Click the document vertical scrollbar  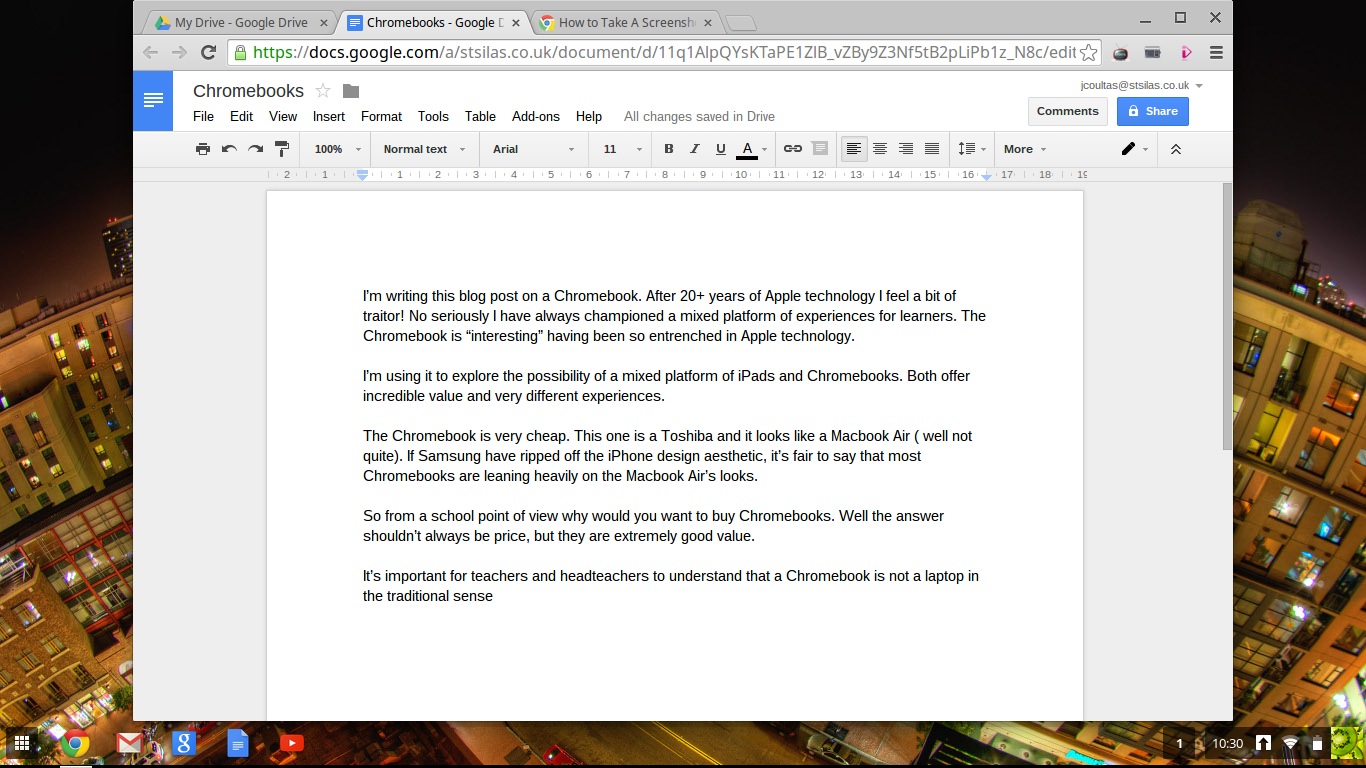(1228, 316)
